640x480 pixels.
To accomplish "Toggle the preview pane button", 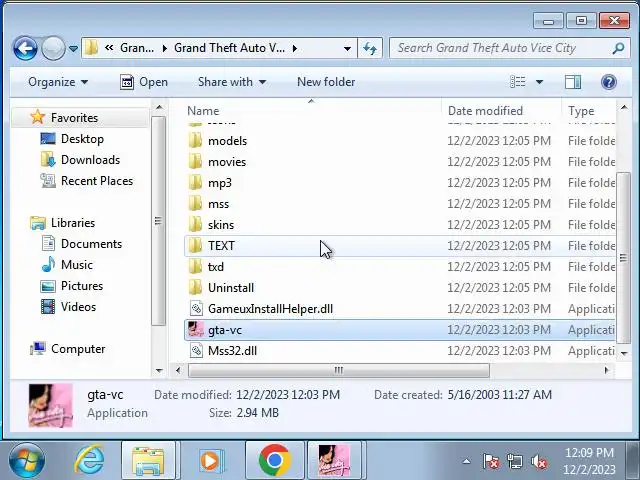I will (573, 82).
